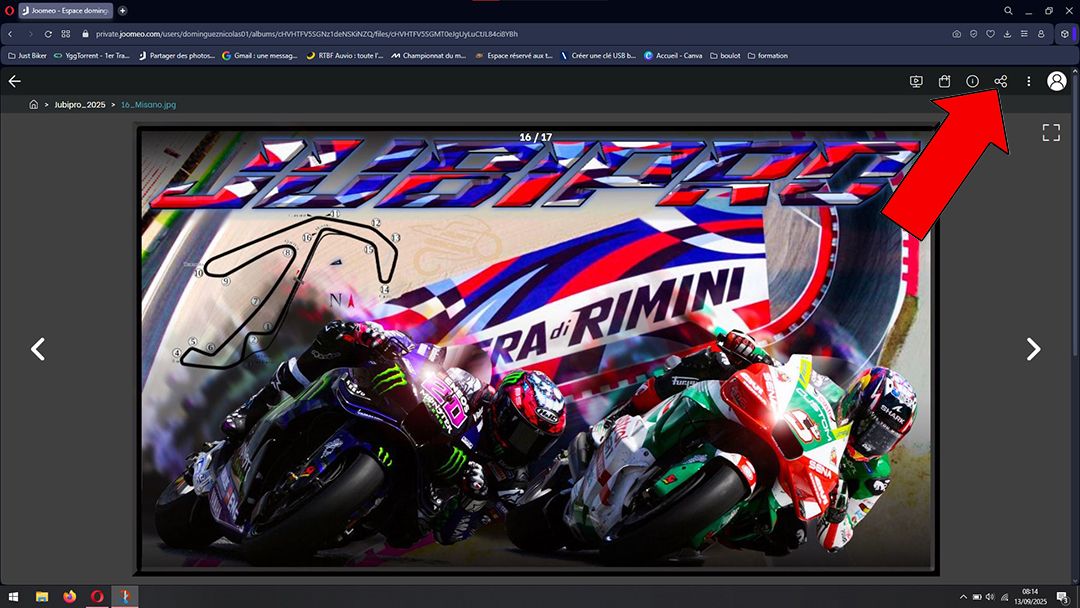Show the previous photo
Viewport: 1080px width, 608px height.
38,349
